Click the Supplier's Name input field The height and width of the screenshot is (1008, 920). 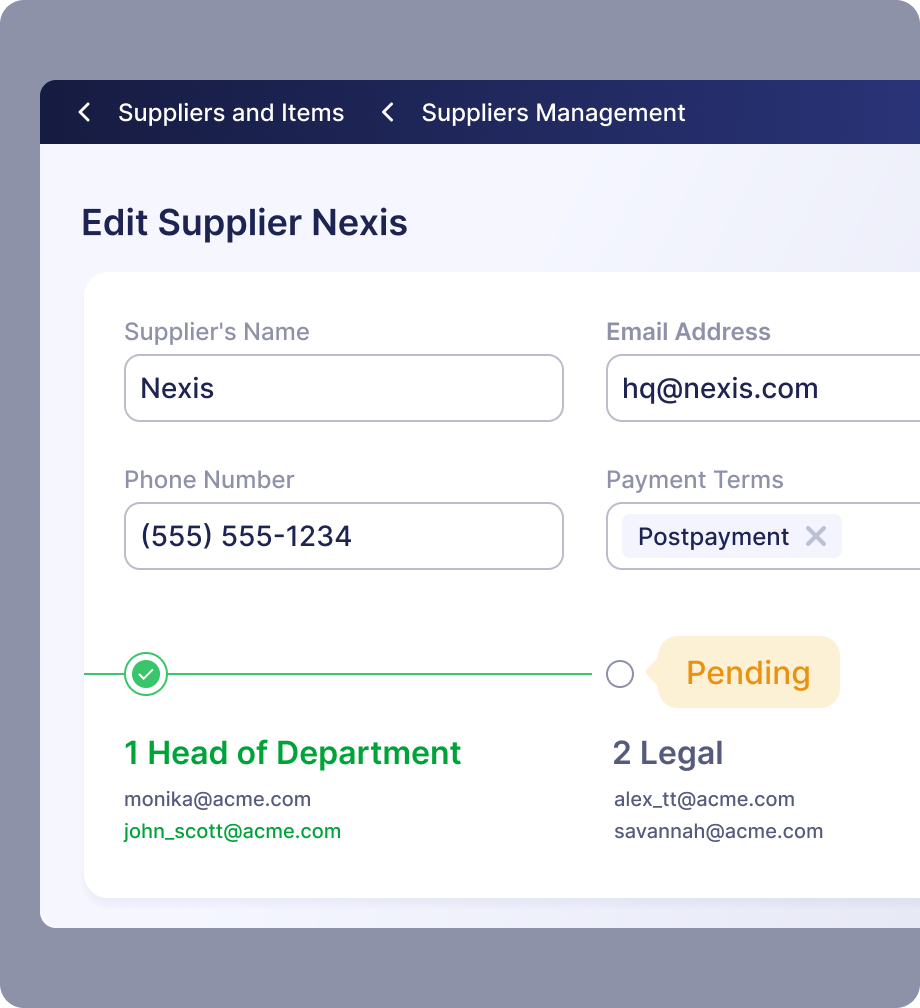[x=343, y=388]
